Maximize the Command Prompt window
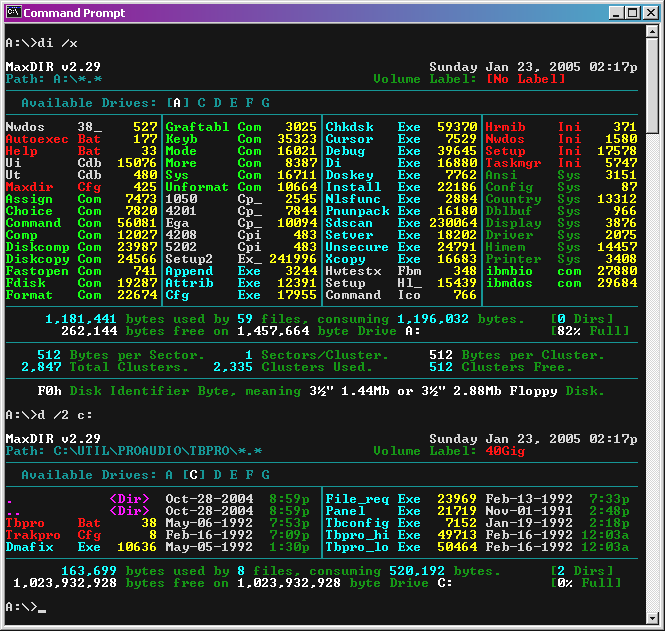The height and width of the screenshot is (631, 665). pyautogui.click(x=633, y=13)
